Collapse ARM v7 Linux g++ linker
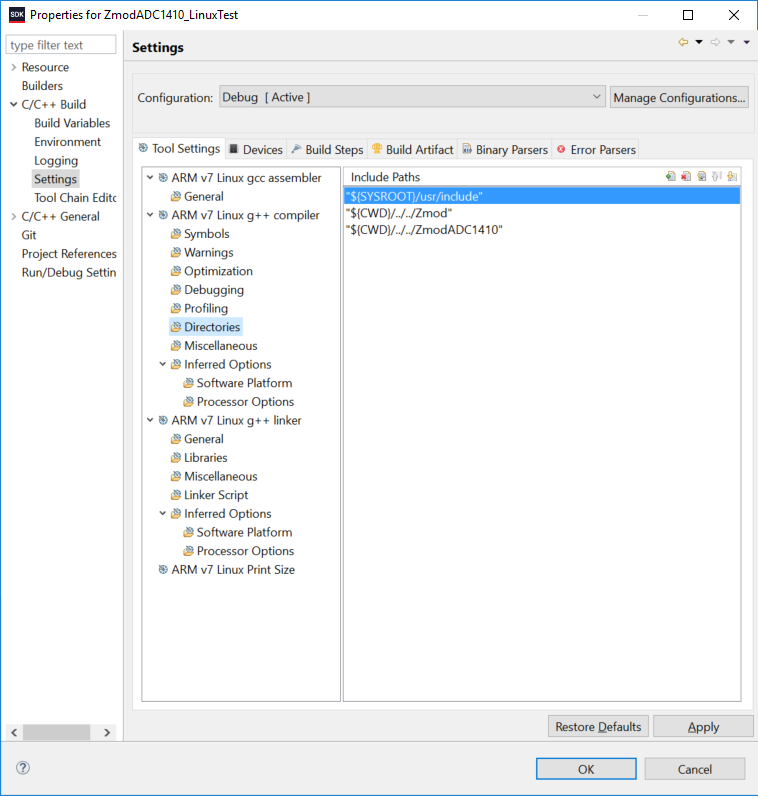 click(150, 420)
